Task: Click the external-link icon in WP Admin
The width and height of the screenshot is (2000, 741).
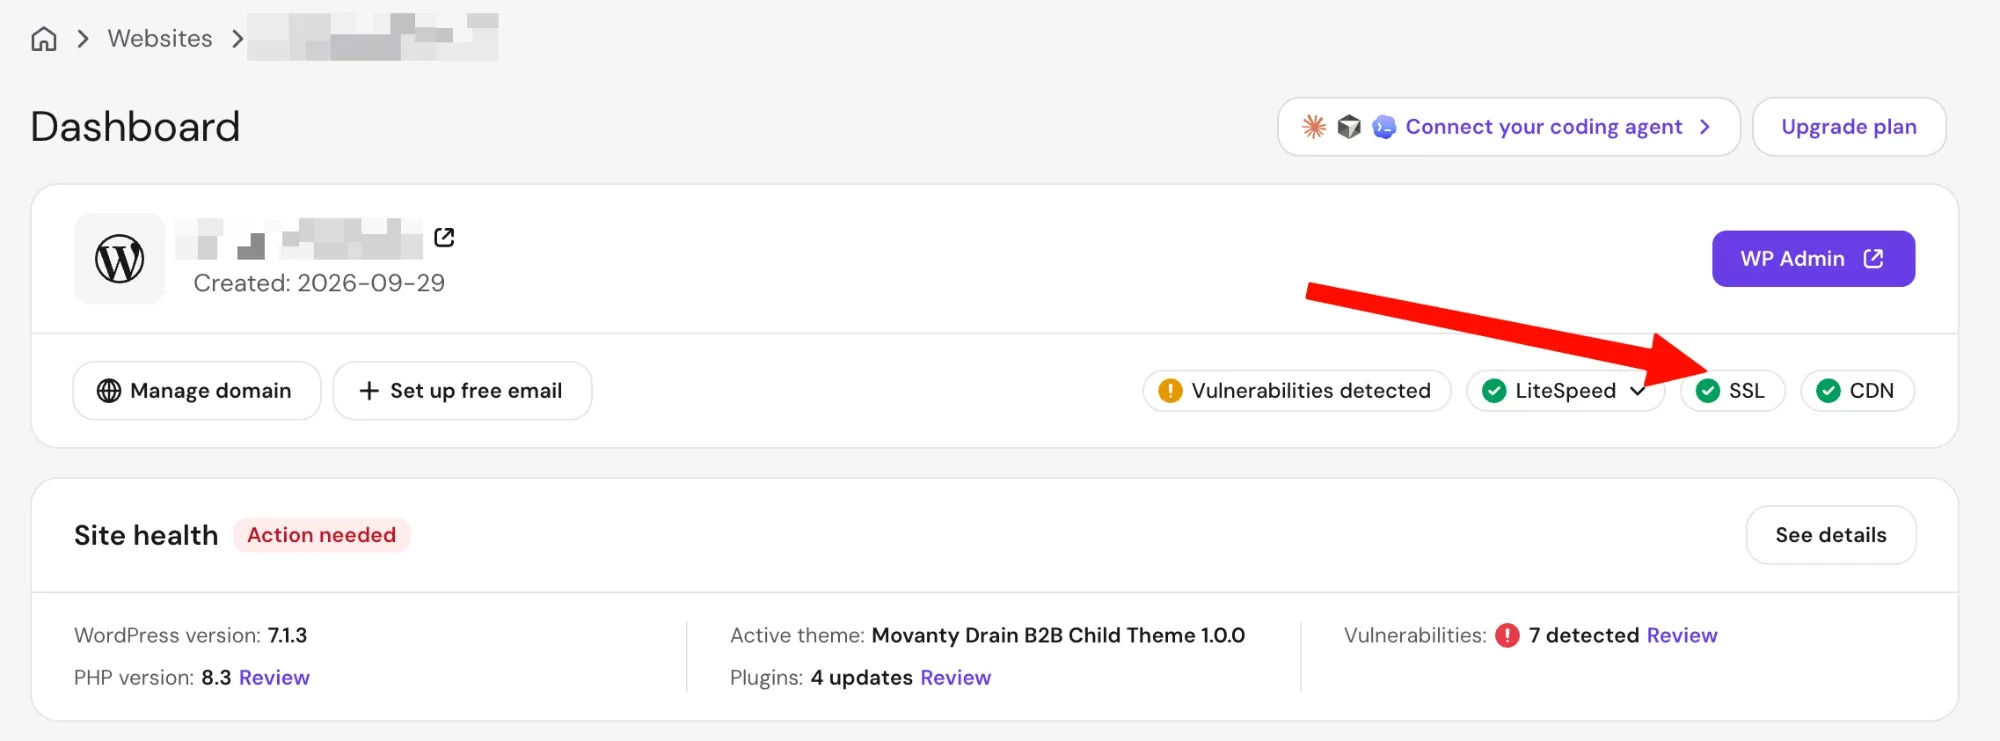Action: [1874, 259]
